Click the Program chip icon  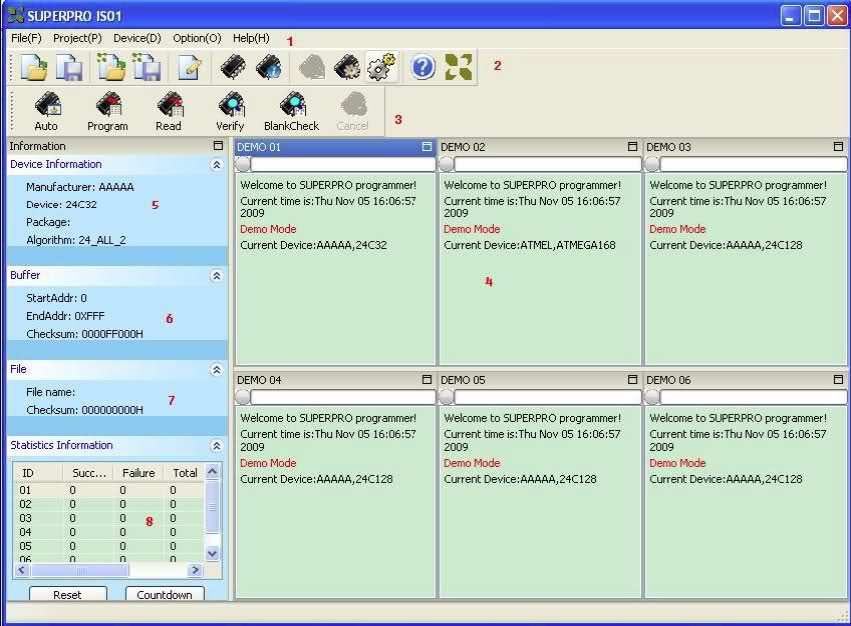tap(107, 108)
